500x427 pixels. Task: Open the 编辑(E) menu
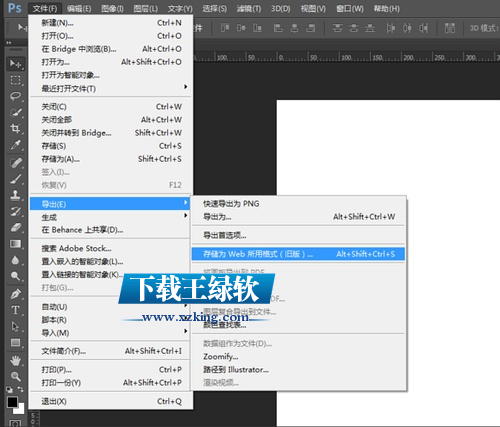79,8
